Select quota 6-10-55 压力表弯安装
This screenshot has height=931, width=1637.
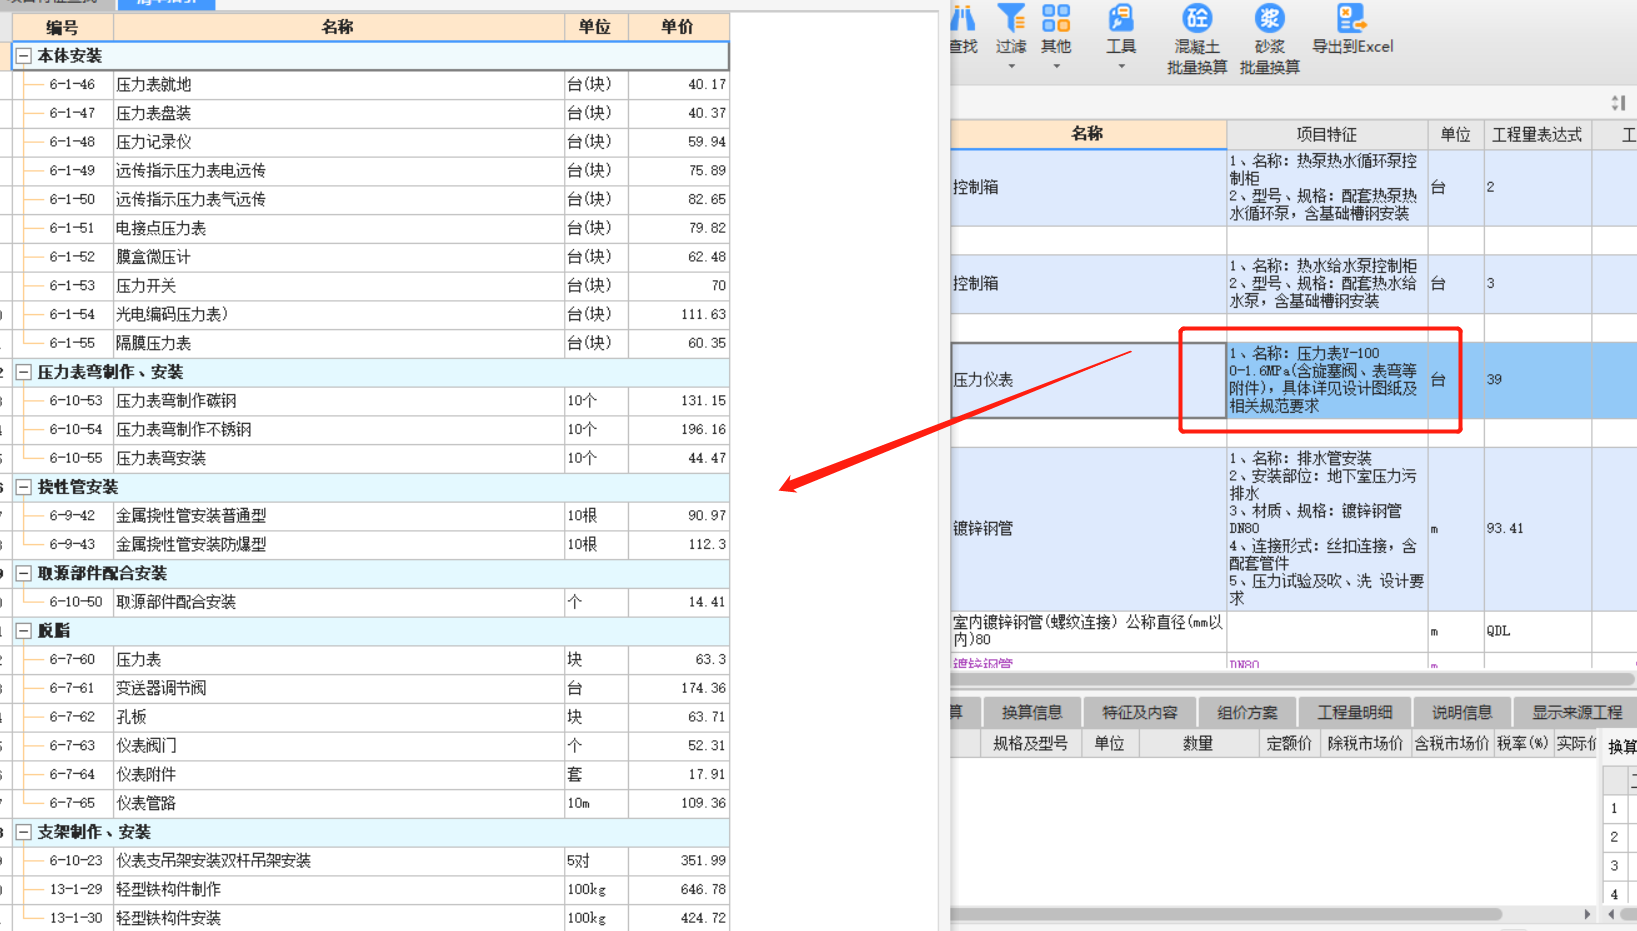click(370, 458)
